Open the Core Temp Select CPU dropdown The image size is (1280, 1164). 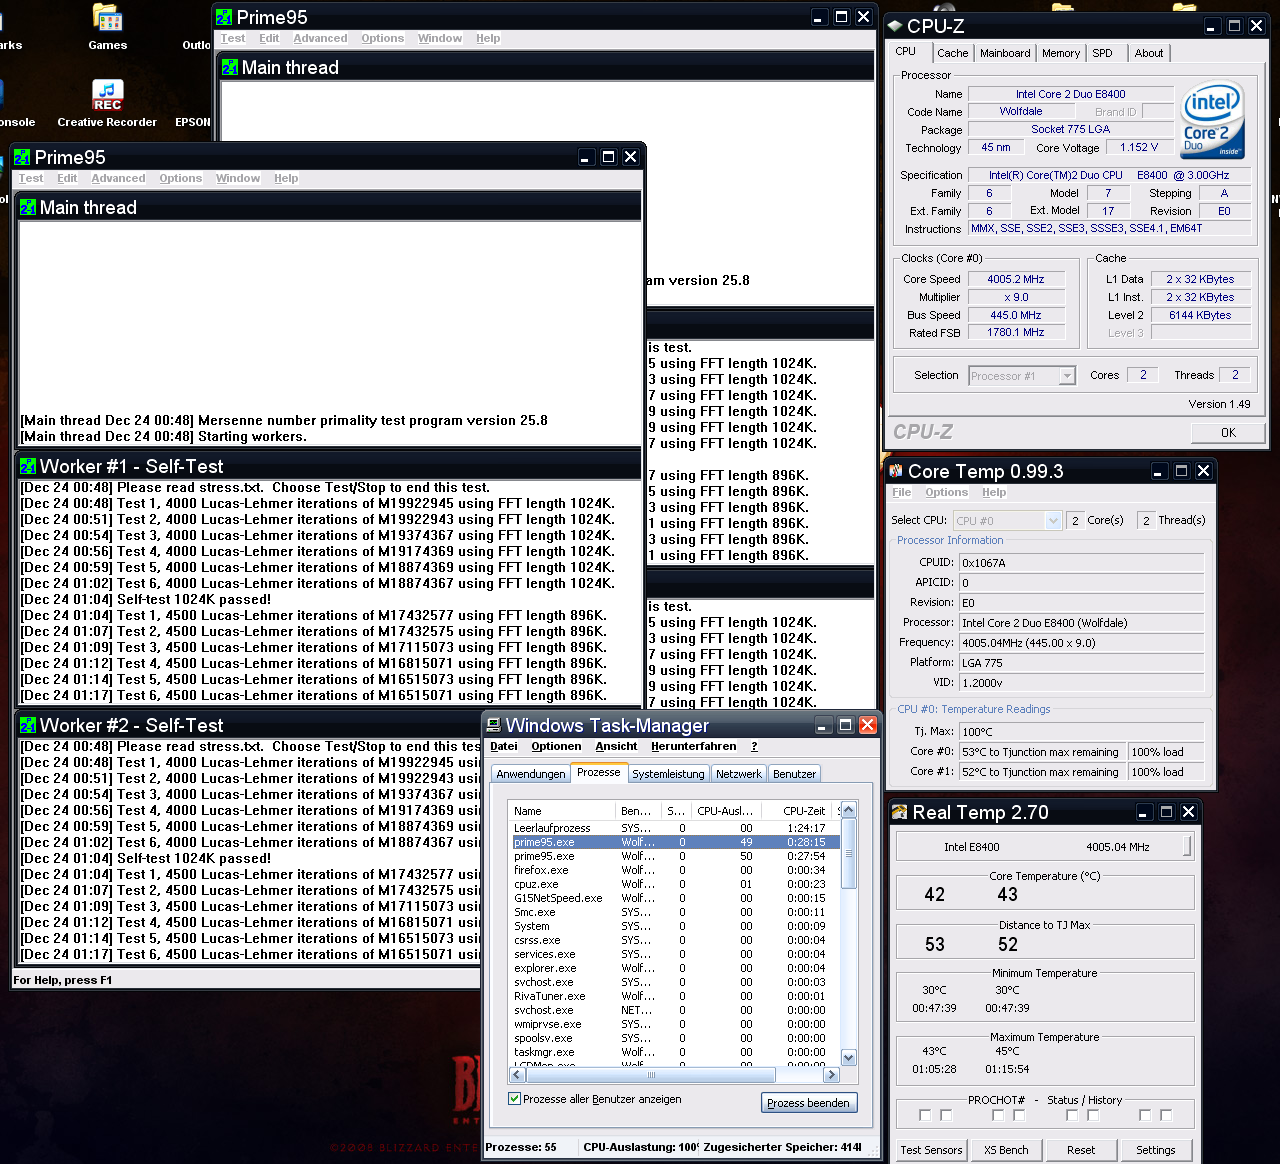1053,520
